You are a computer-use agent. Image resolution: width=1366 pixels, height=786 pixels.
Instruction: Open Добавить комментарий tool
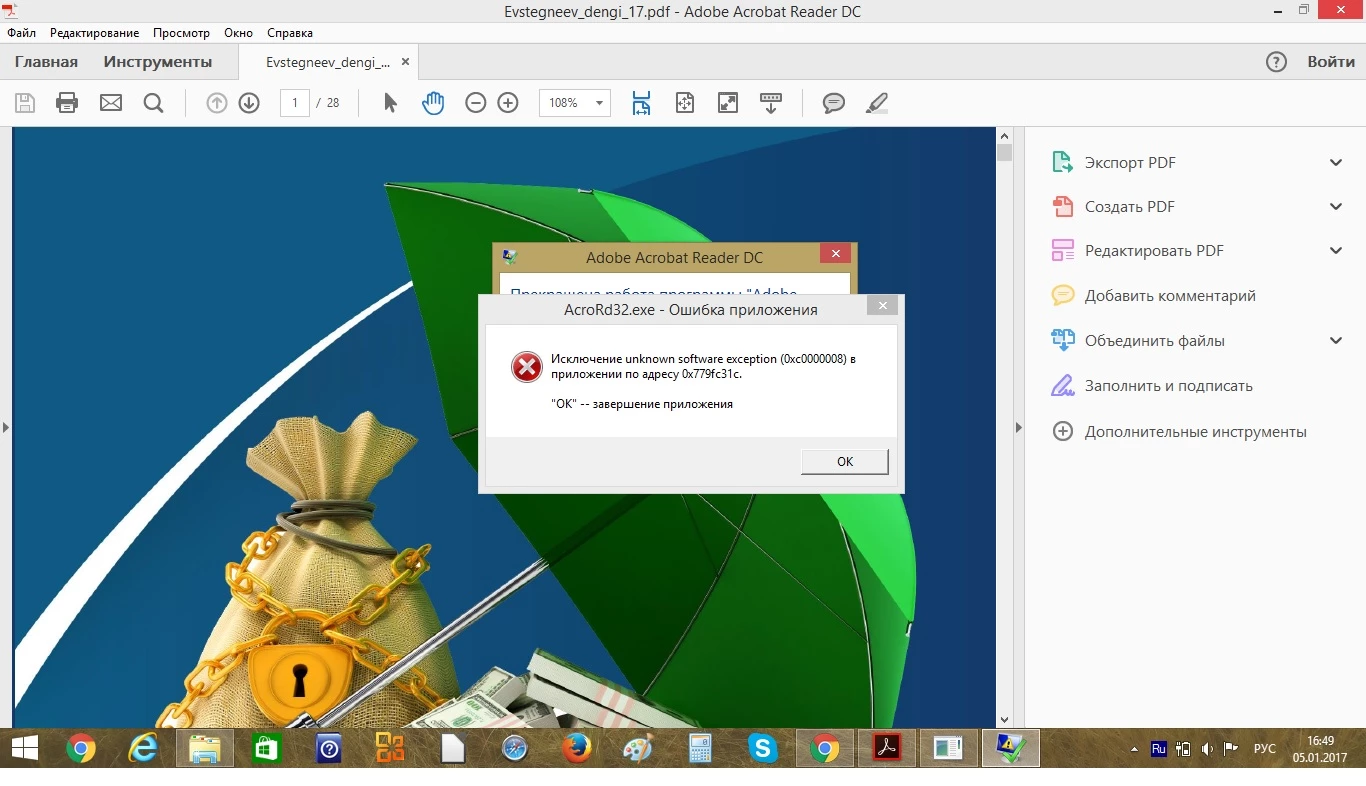coord(1170,296)
